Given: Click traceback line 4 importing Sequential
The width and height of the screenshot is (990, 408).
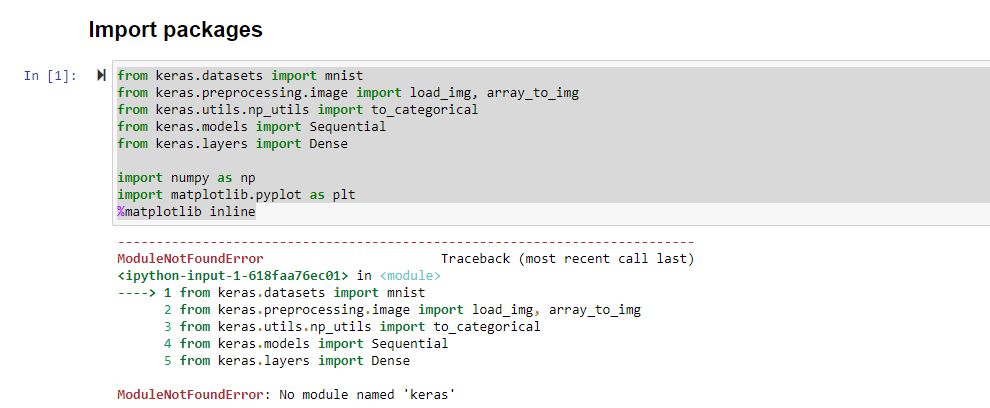Looking at the screenshot, I should click(x=306, y=344).
